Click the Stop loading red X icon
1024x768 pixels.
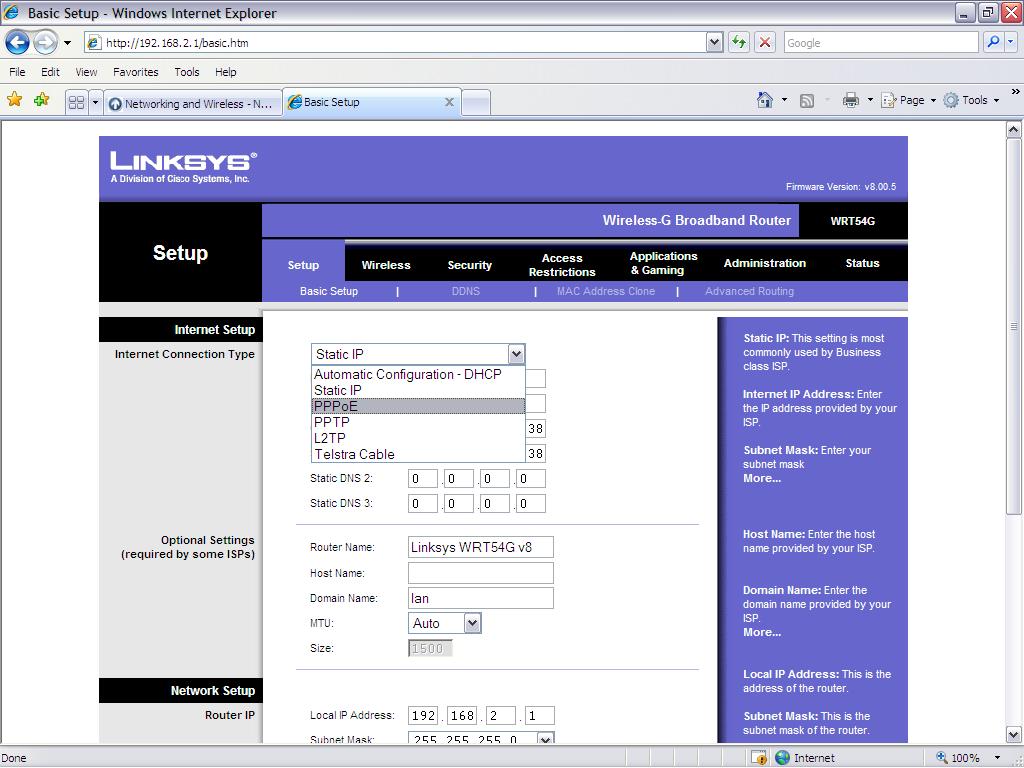(765, 43)
